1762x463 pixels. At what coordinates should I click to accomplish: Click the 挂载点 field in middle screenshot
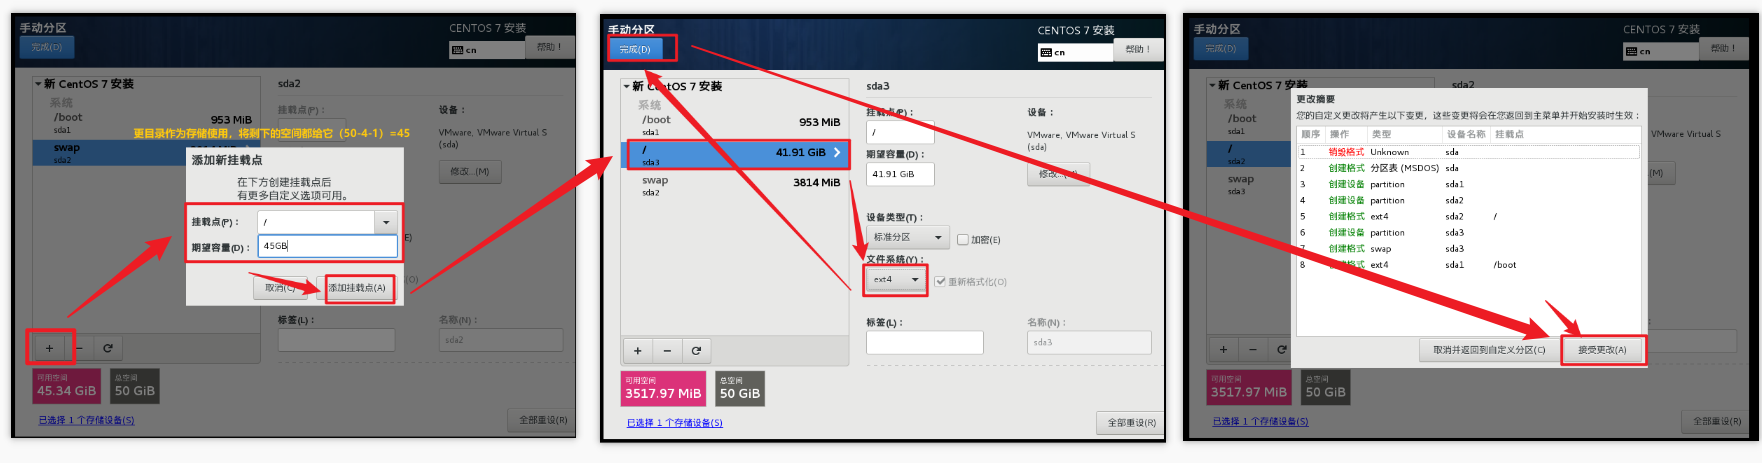point(900,132)
